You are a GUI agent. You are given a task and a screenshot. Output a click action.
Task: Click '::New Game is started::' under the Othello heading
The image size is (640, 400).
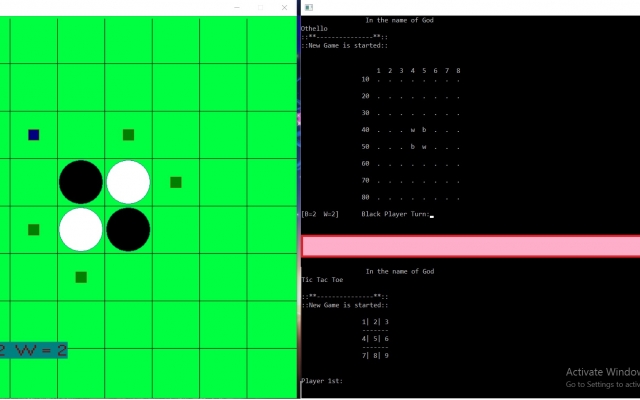tap(344, 45)
